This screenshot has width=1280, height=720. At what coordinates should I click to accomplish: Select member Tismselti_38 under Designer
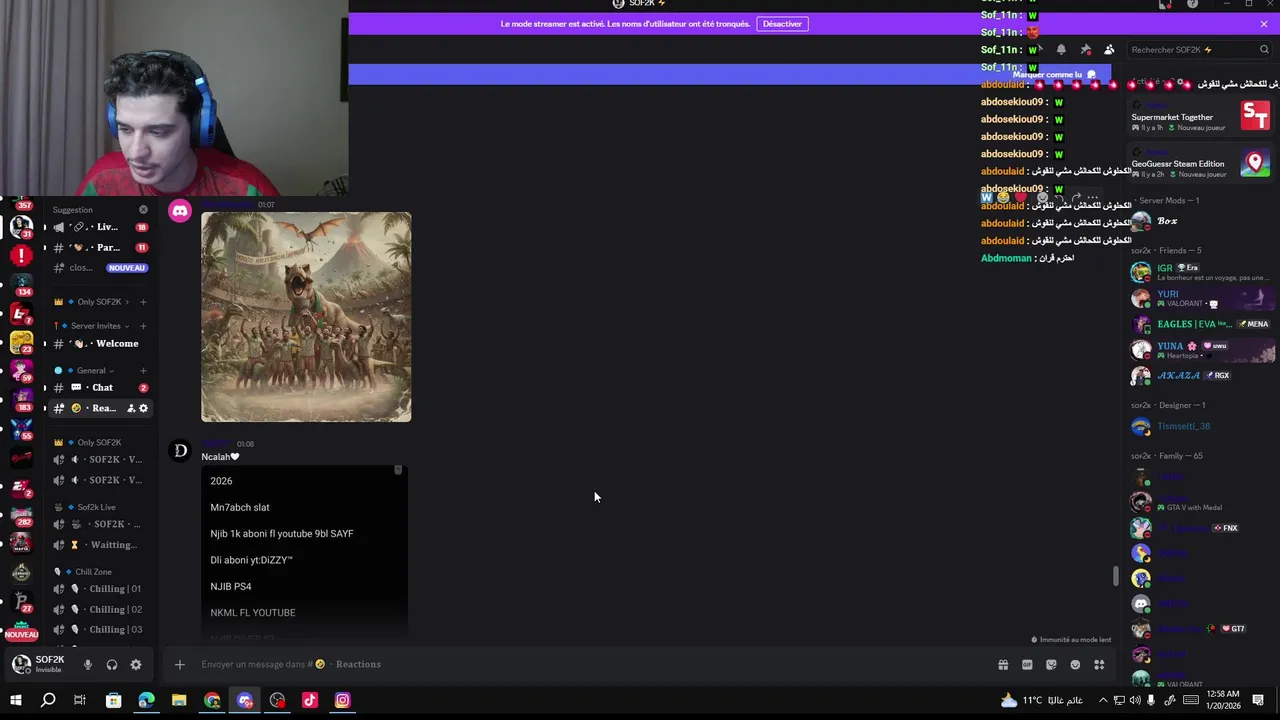(x=1199, y=426)
